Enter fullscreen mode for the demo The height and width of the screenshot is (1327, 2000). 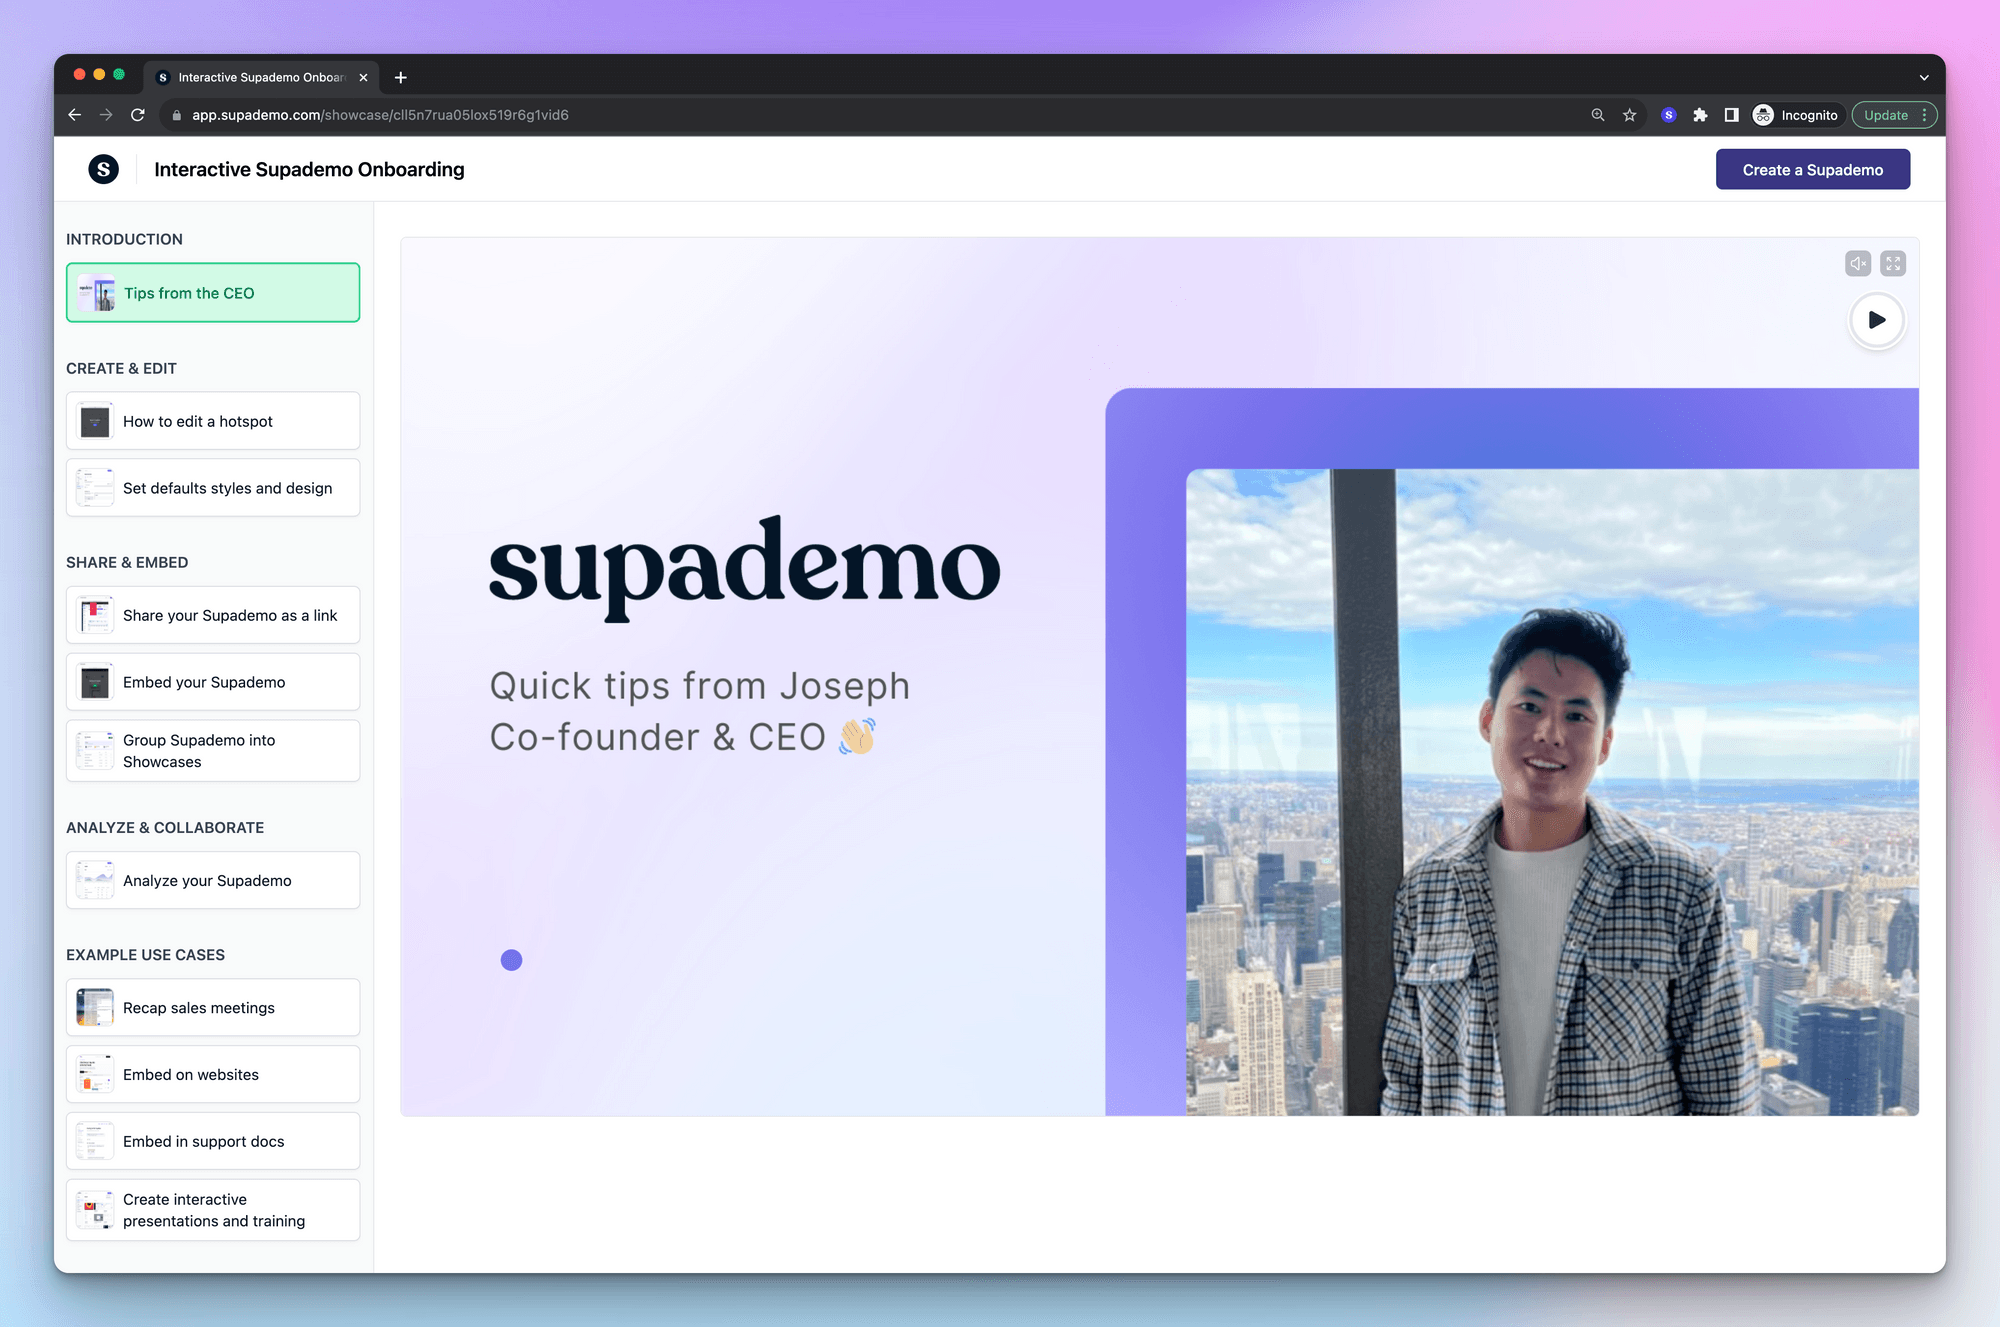point(1893,263)
